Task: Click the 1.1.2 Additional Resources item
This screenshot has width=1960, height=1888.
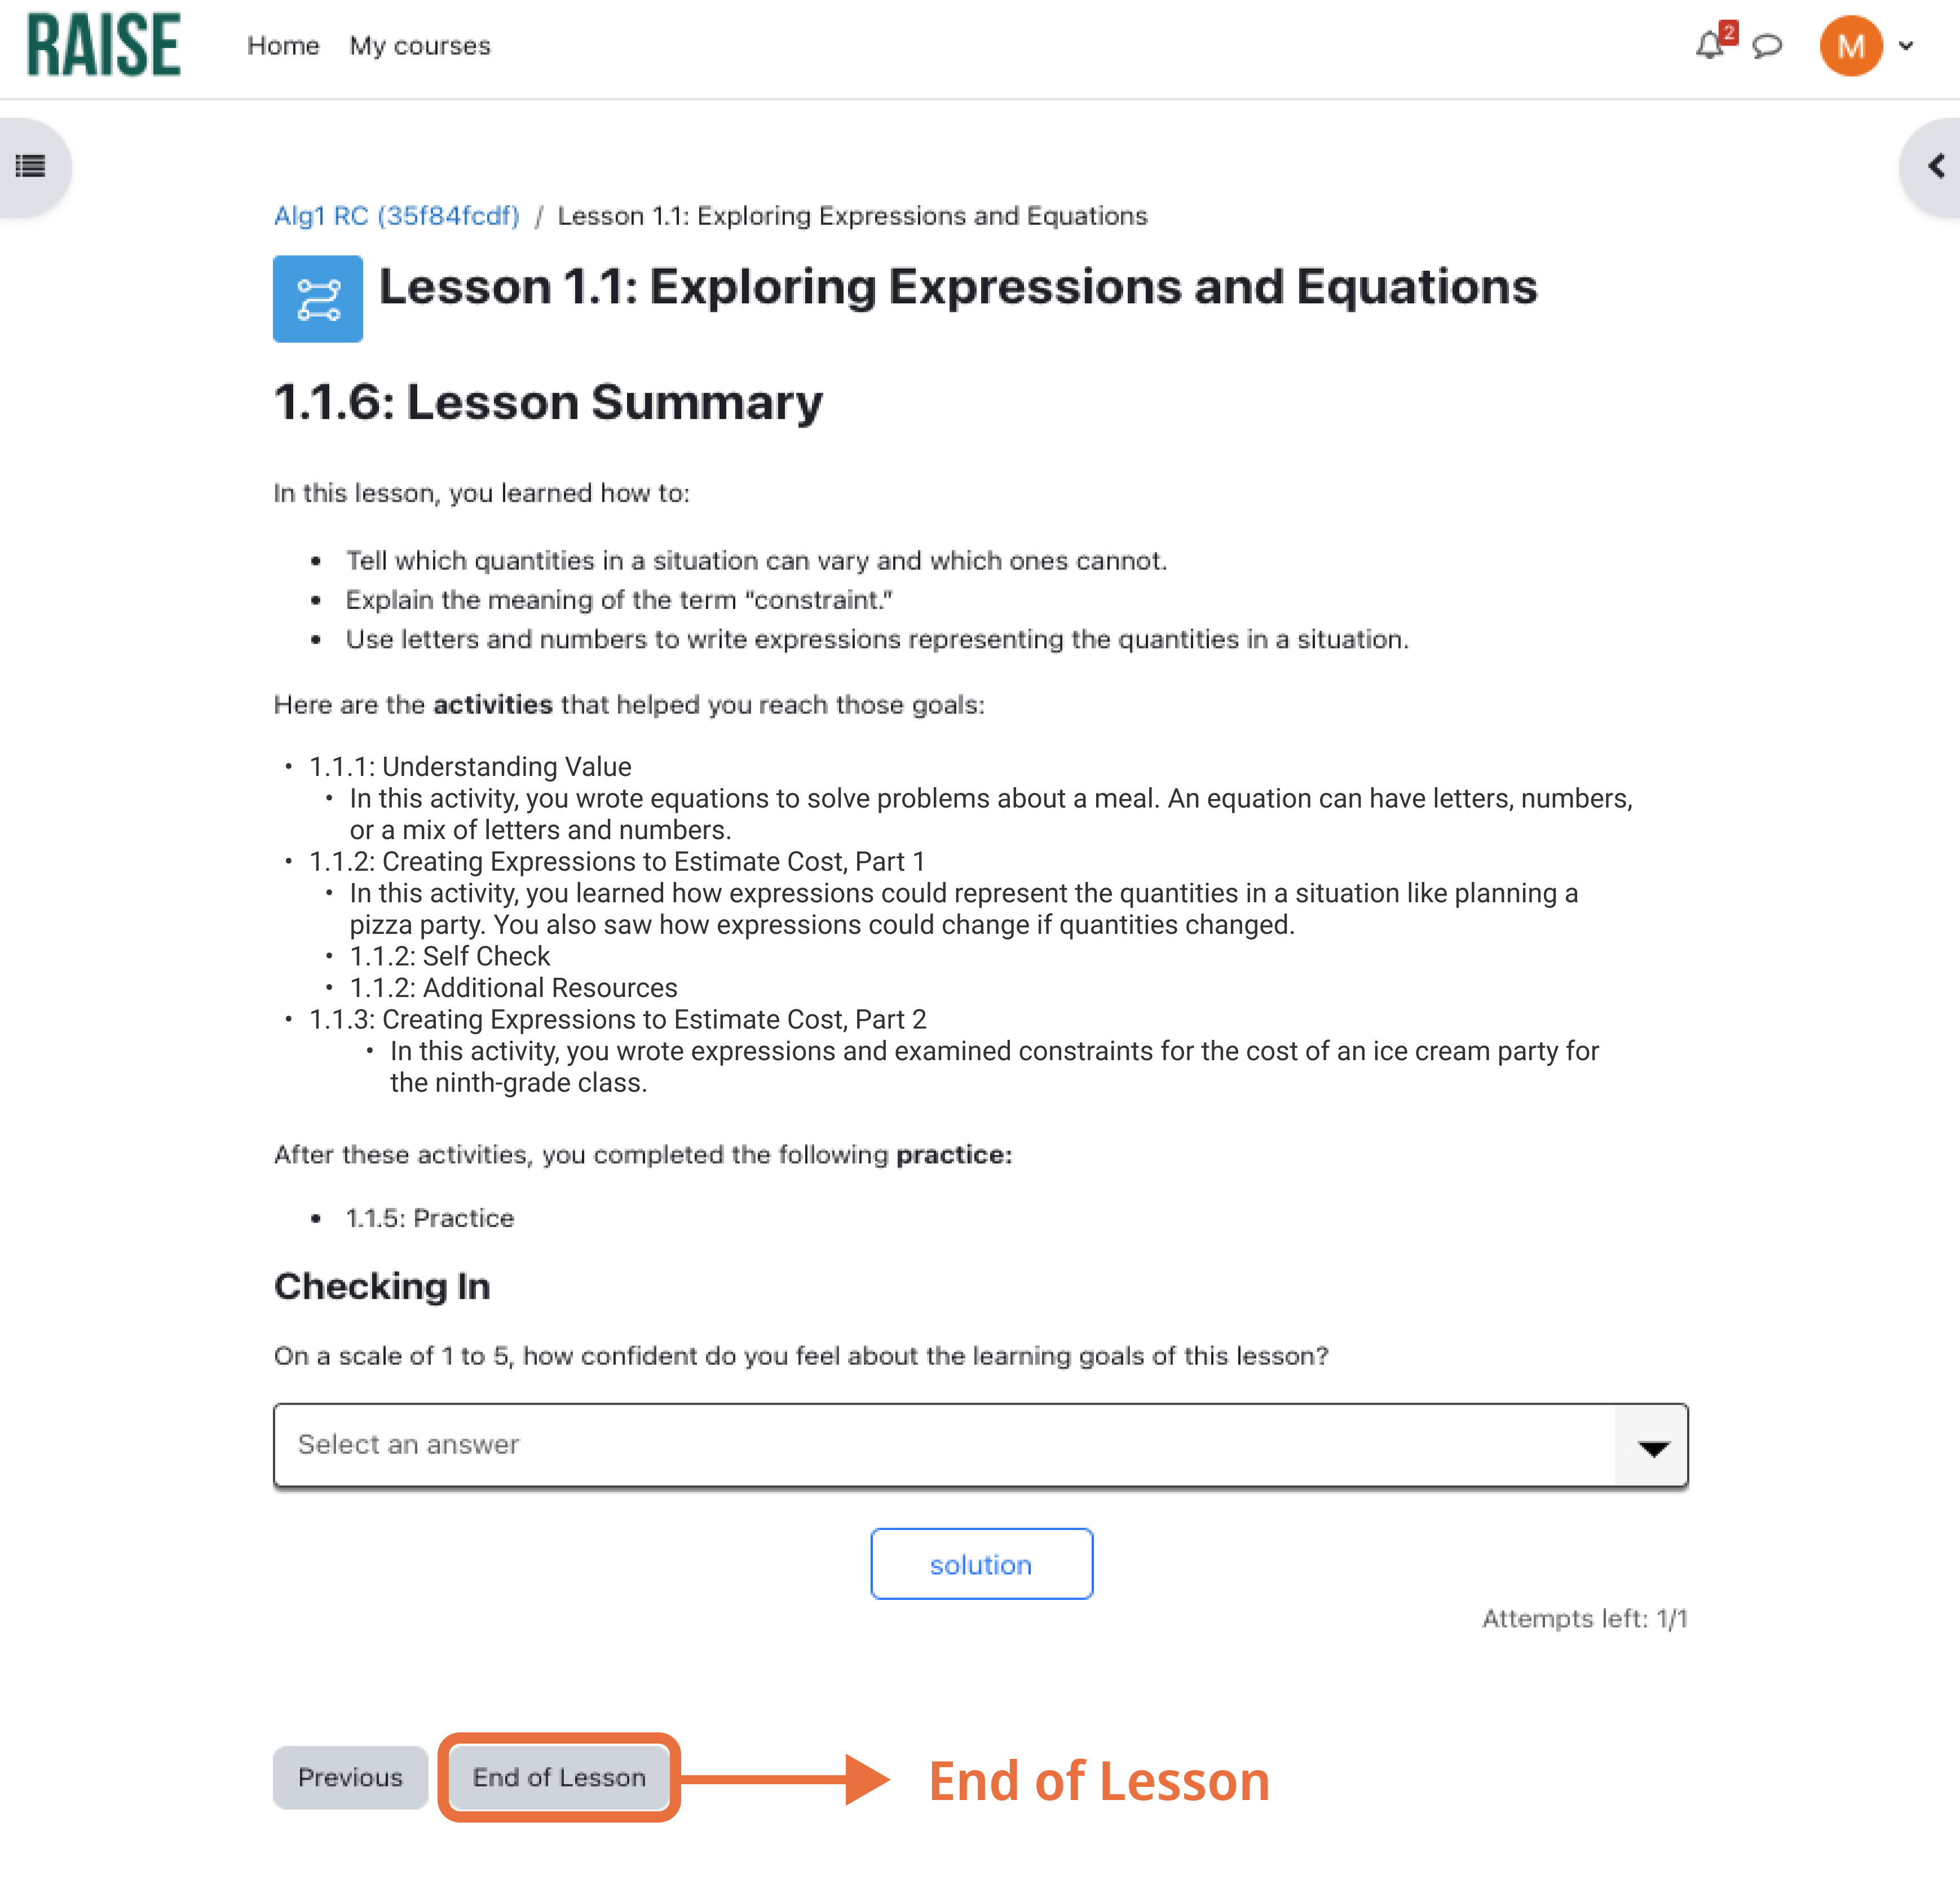Action: coord(513,988)
